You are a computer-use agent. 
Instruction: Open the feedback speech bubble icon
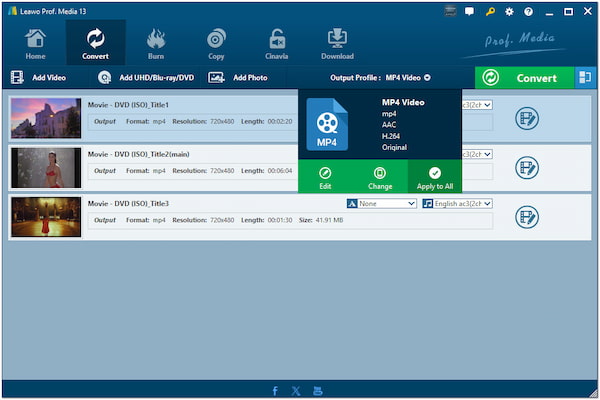(470, 11)
